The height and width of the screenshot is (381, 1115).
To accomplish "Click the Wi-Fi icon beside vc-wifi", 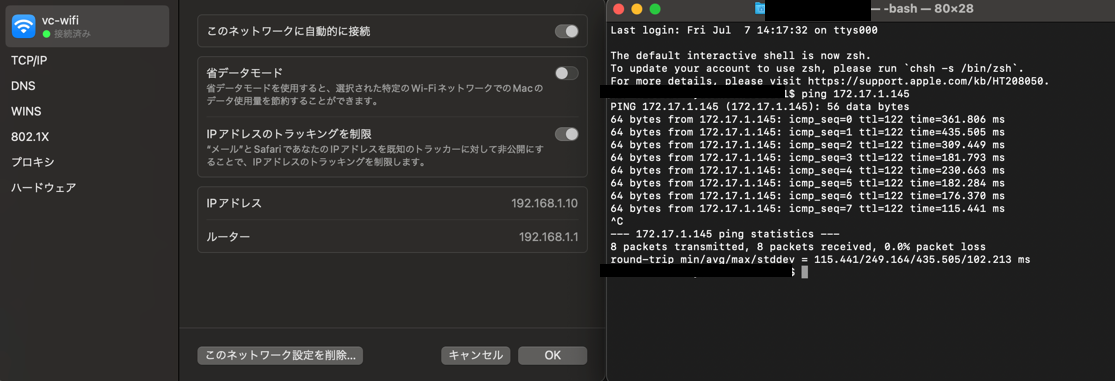I will (x=23, y=26).
